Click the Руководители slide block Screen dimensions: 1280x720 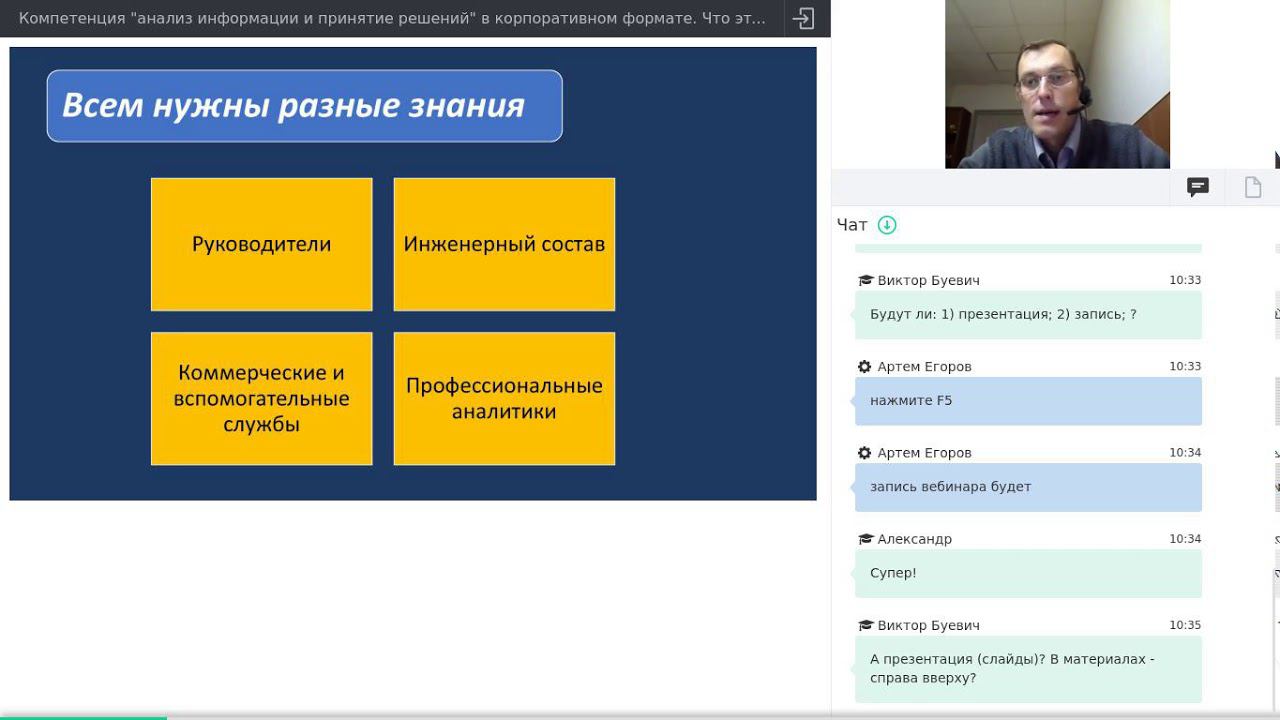pyautogui.click(x=262, y=244)
